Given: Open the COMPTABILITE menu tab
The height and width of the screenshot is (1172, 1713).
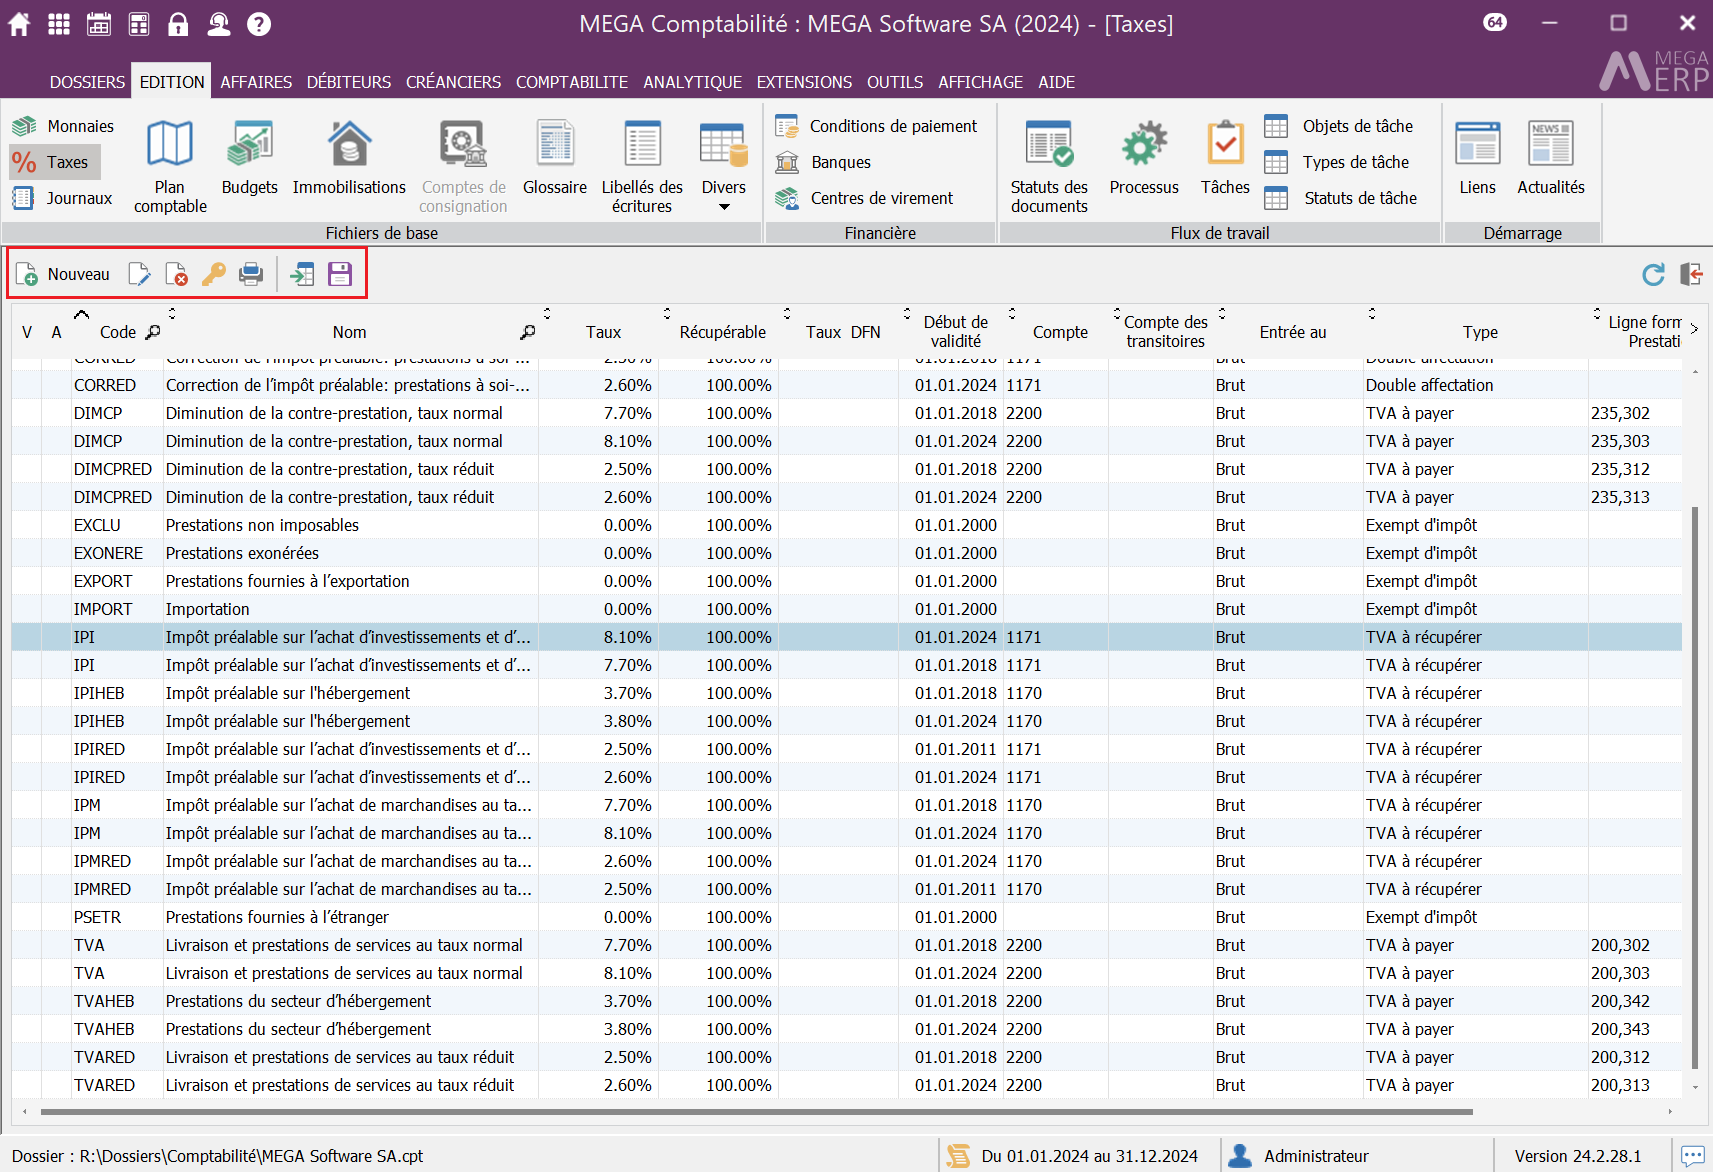Looking at the screenshot, I should tap(571, 82).
